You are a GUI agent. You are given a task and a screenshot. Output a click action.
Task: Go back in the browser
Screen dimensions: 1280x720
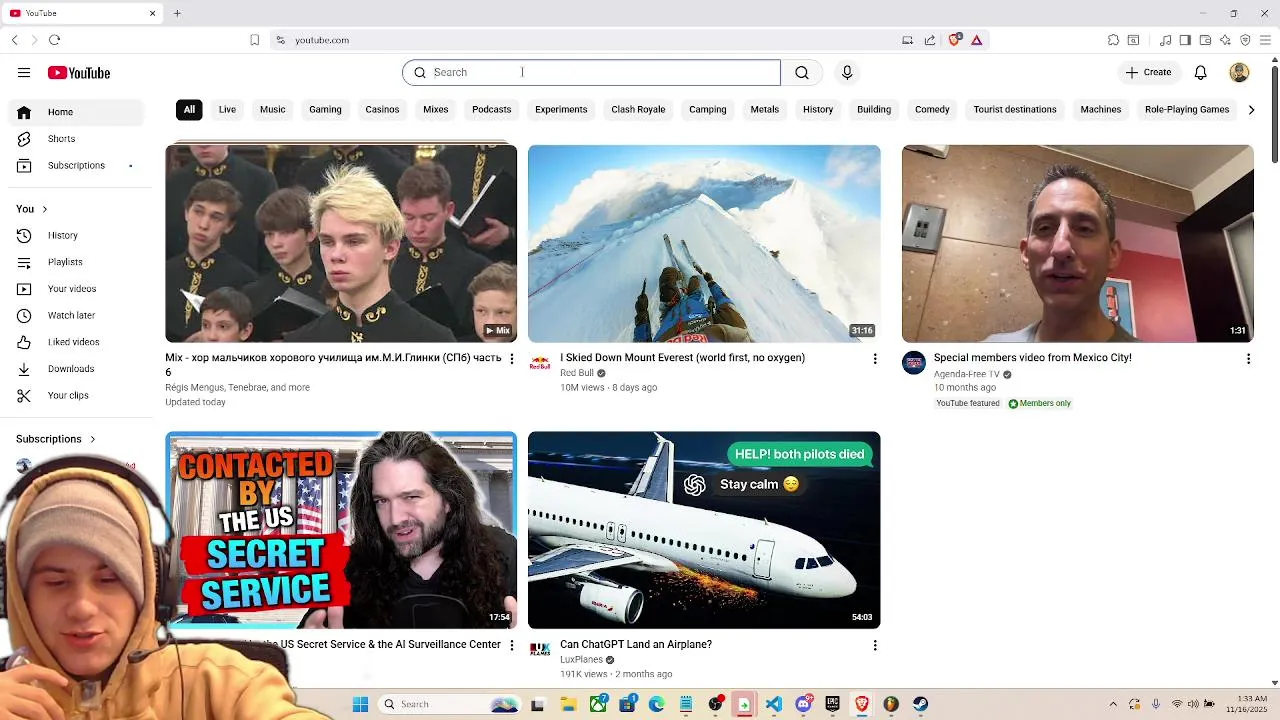(x=14, y=40)
